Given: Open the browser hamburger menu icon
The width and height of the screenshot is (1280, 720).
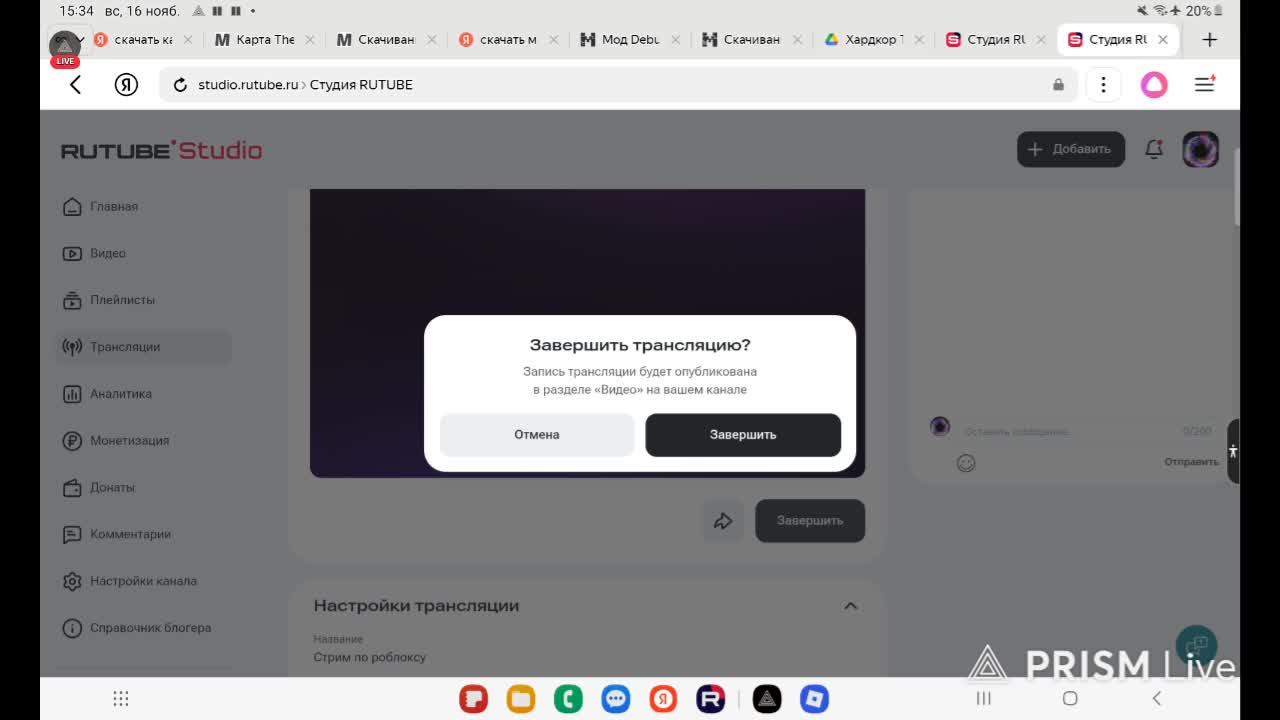Looking at the screenshot, I should [1205, 85].
